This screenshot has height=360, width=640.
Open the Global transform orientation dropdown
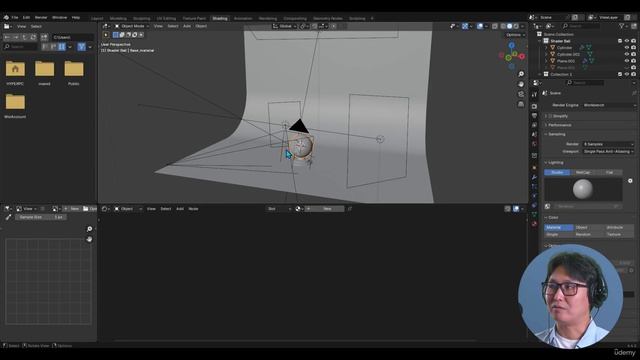tap(284, 26)
